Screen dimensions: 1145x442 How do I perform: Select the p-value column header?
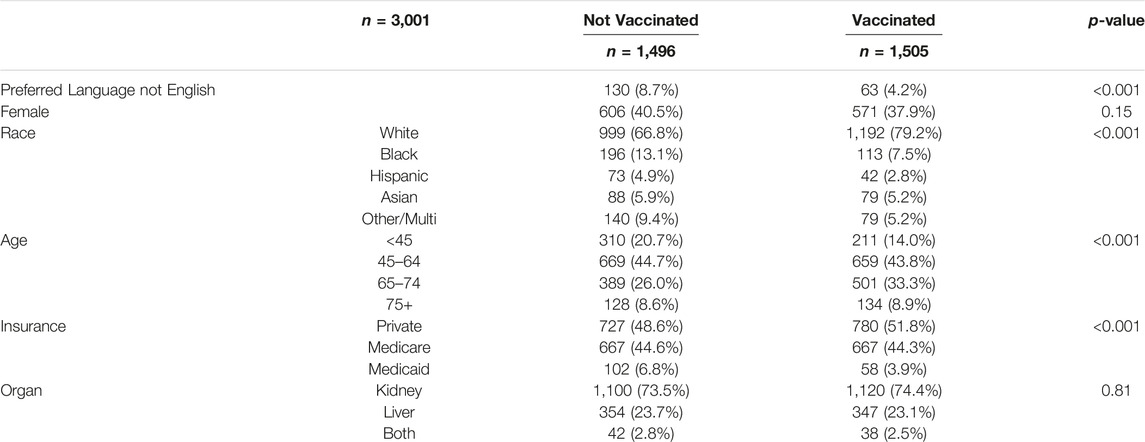[x=1114, y=21]
